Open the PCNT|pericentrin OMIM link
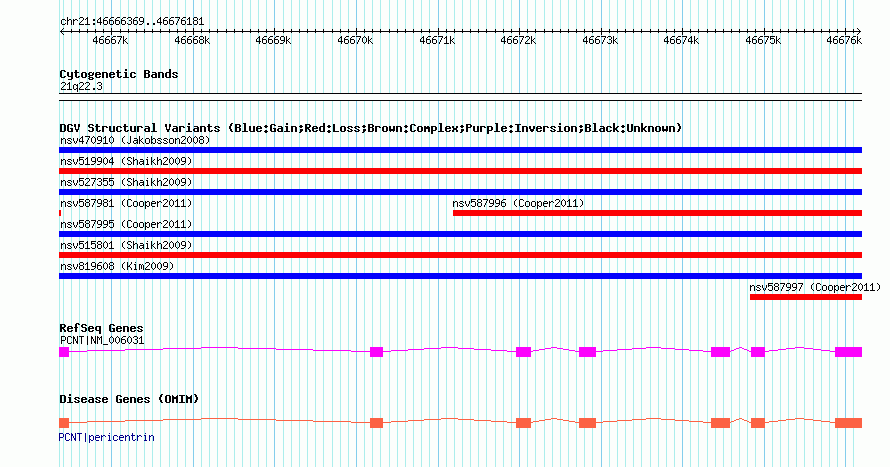890x467 pixels. pos(107,437)
